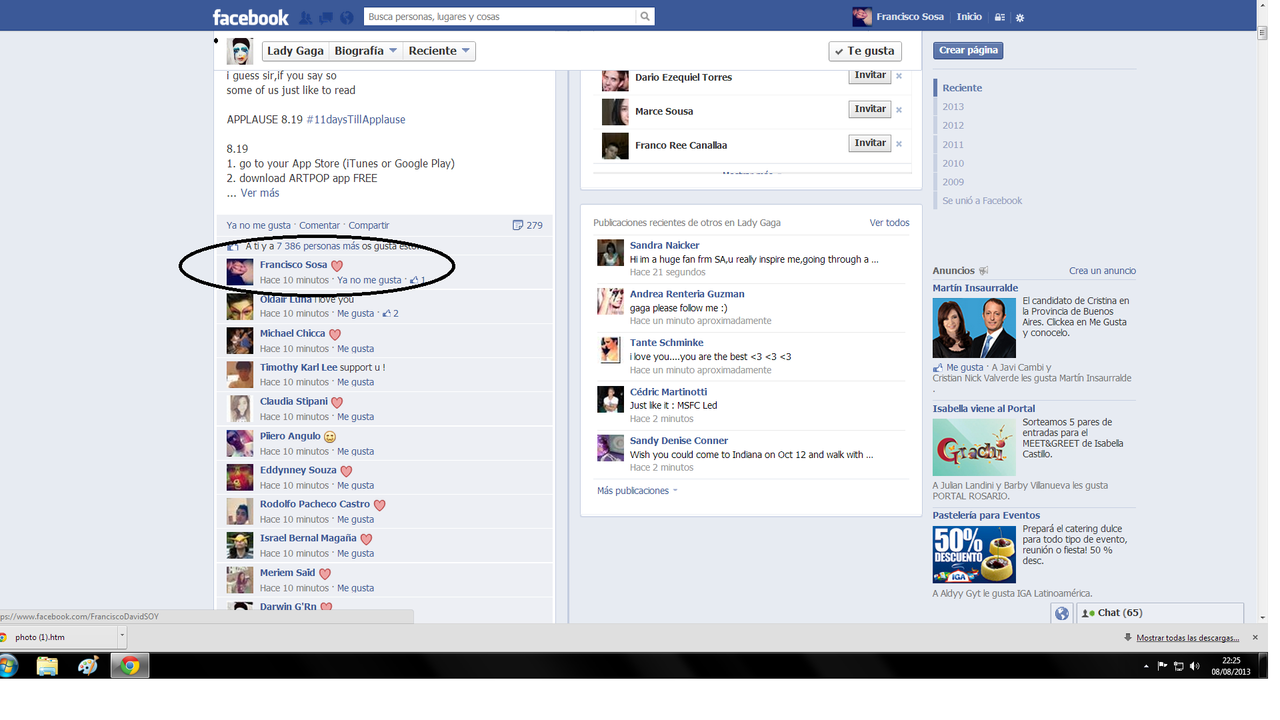Jump to 2012 in the timeline
Image resolution: width=1280 pixels, height=720 pixels.
tap(953, 126)
